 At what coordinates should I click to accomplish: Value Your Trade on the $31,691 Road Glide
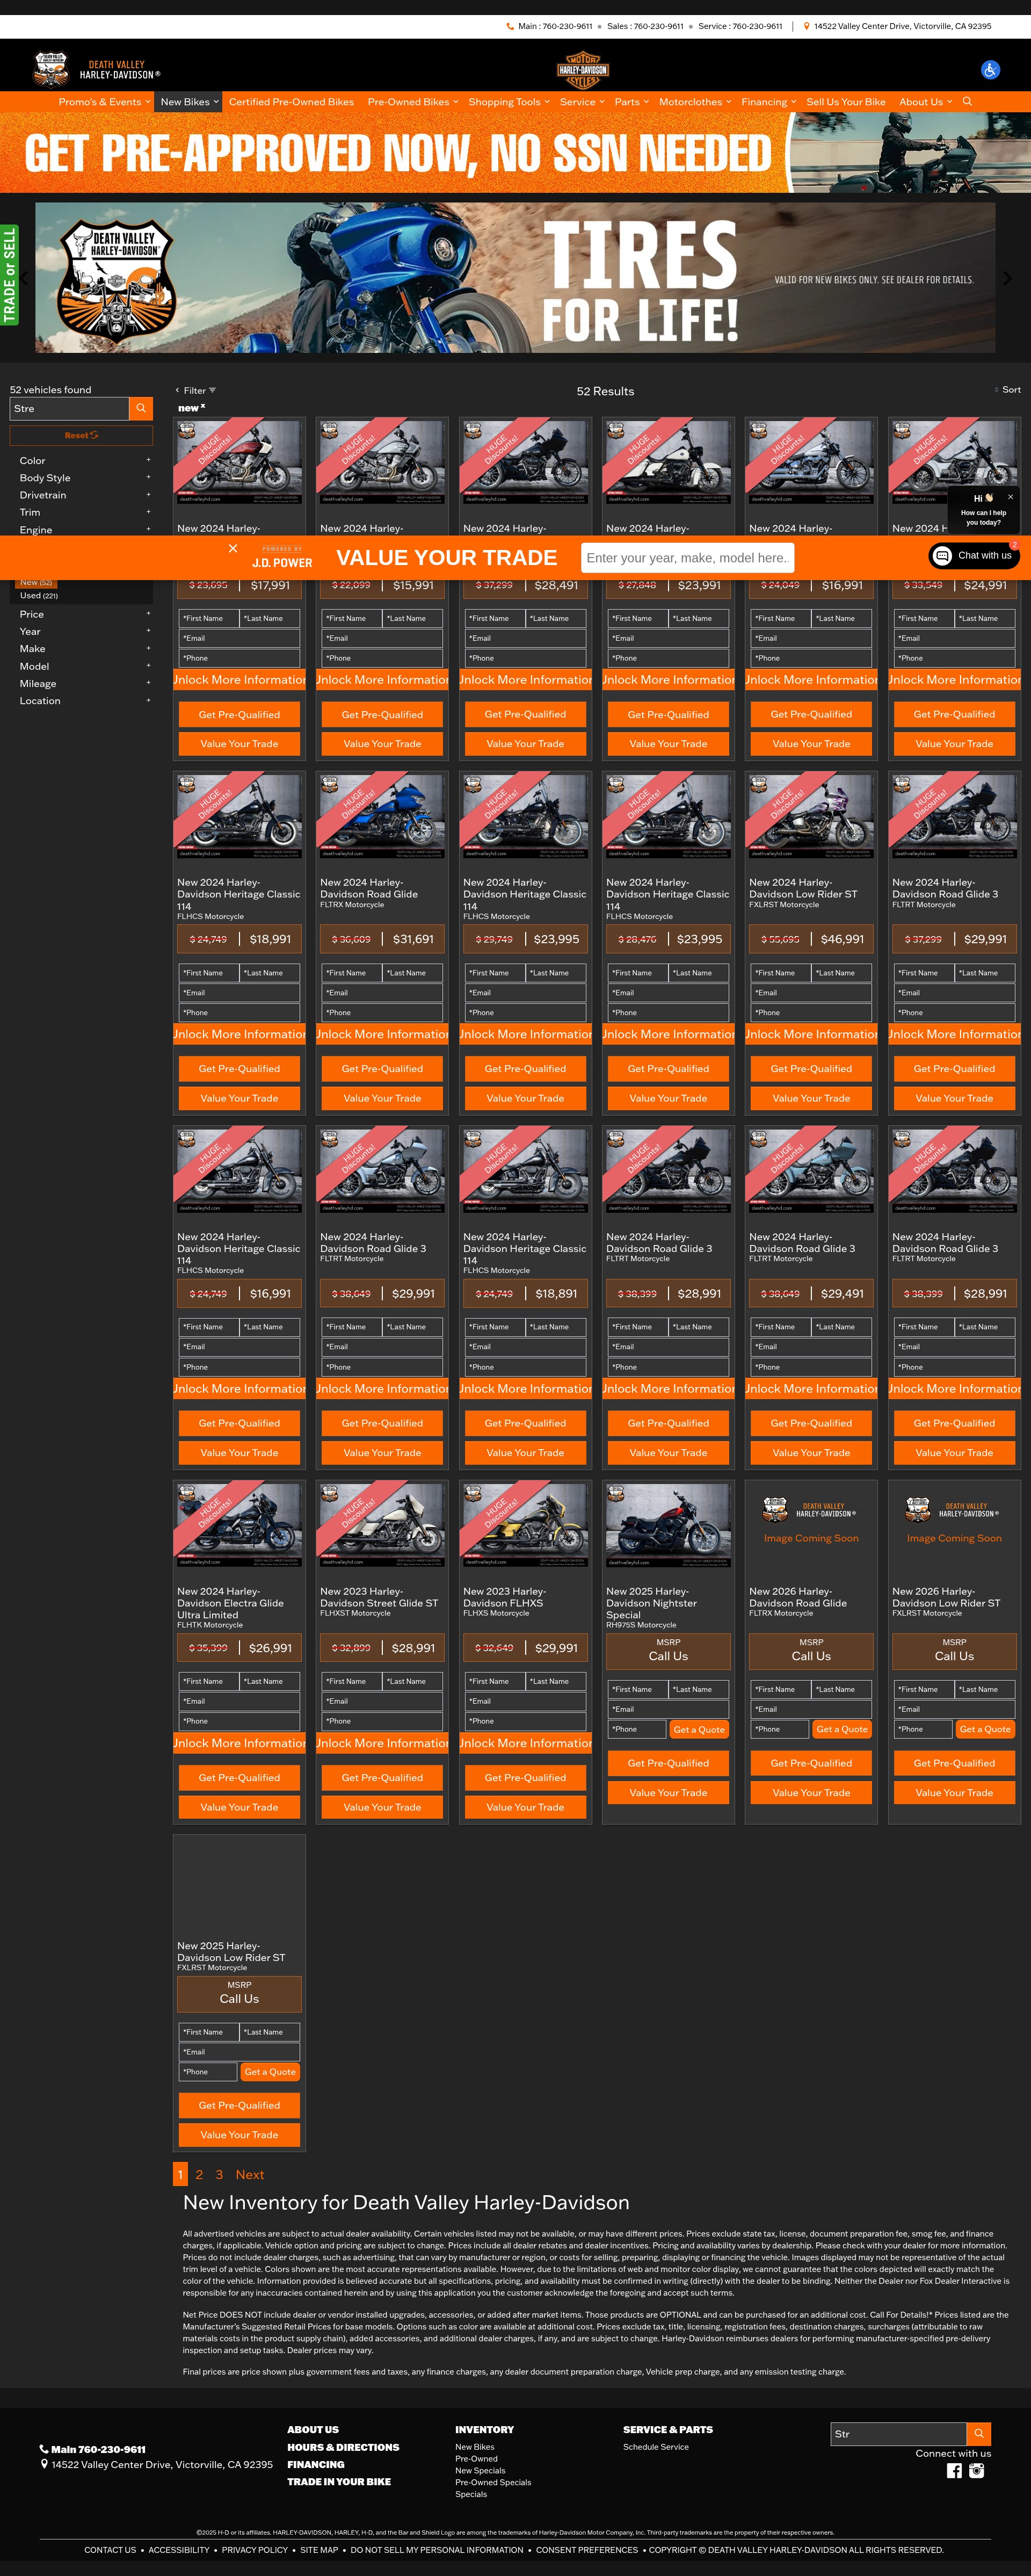tap(382, 1099)
